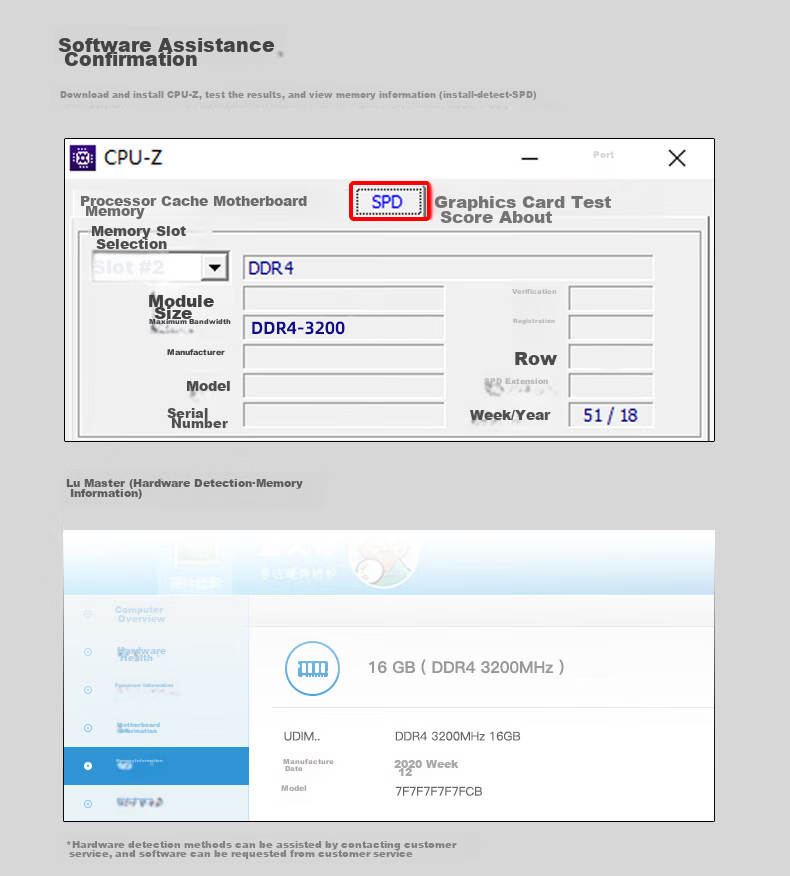Select the model code 7F7F7F7F7FCB
Screen dimensions: 790x876
click(x=439, y=791)
